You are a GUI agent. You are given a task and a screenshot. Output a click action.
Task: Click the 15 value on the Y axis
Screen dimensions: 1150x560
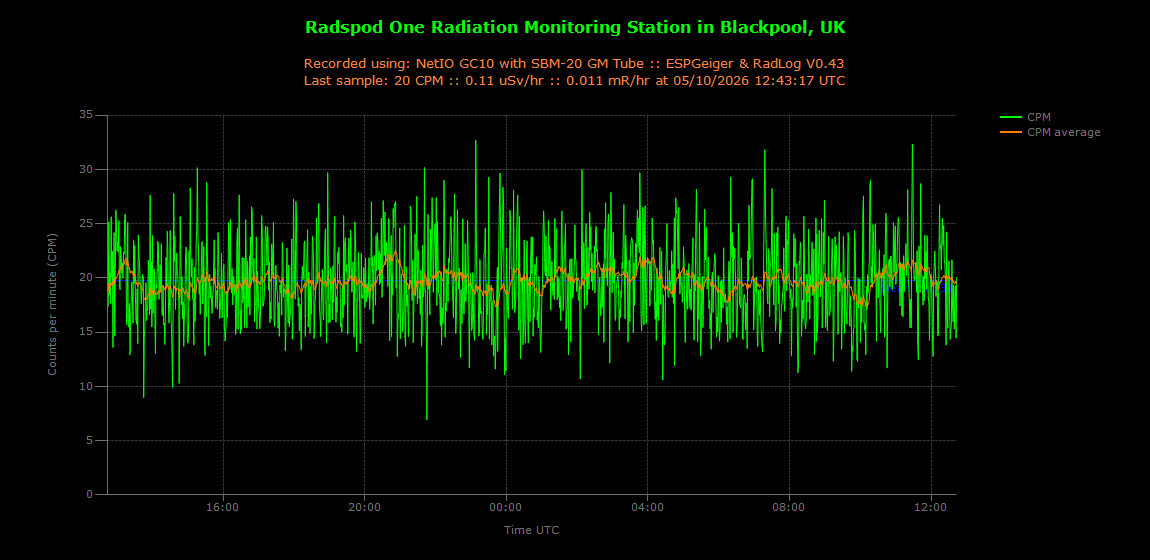[x=87, y=332]
